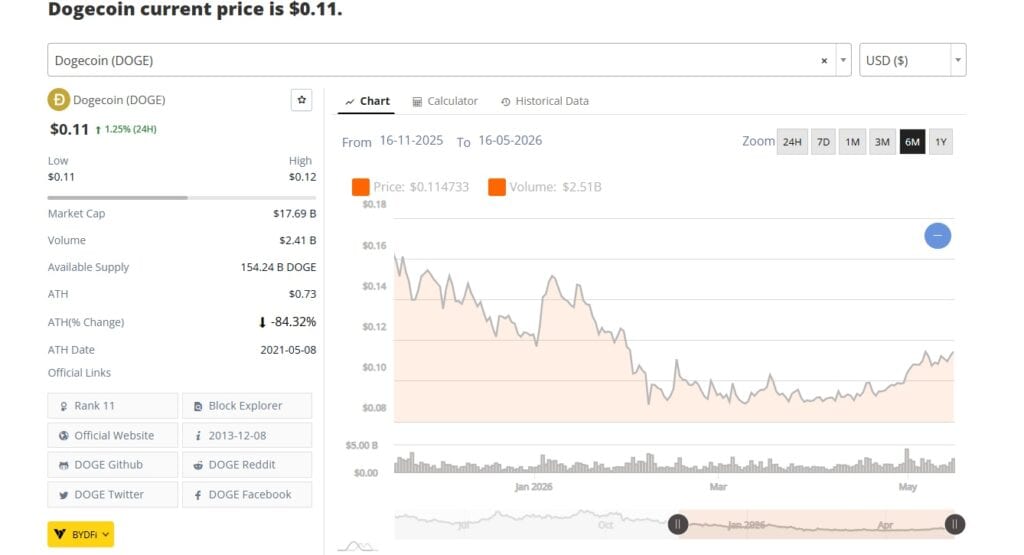Click the Dogecoin coin logo icon
Screen dimensions: 1024x555
(x=59, y=100)
